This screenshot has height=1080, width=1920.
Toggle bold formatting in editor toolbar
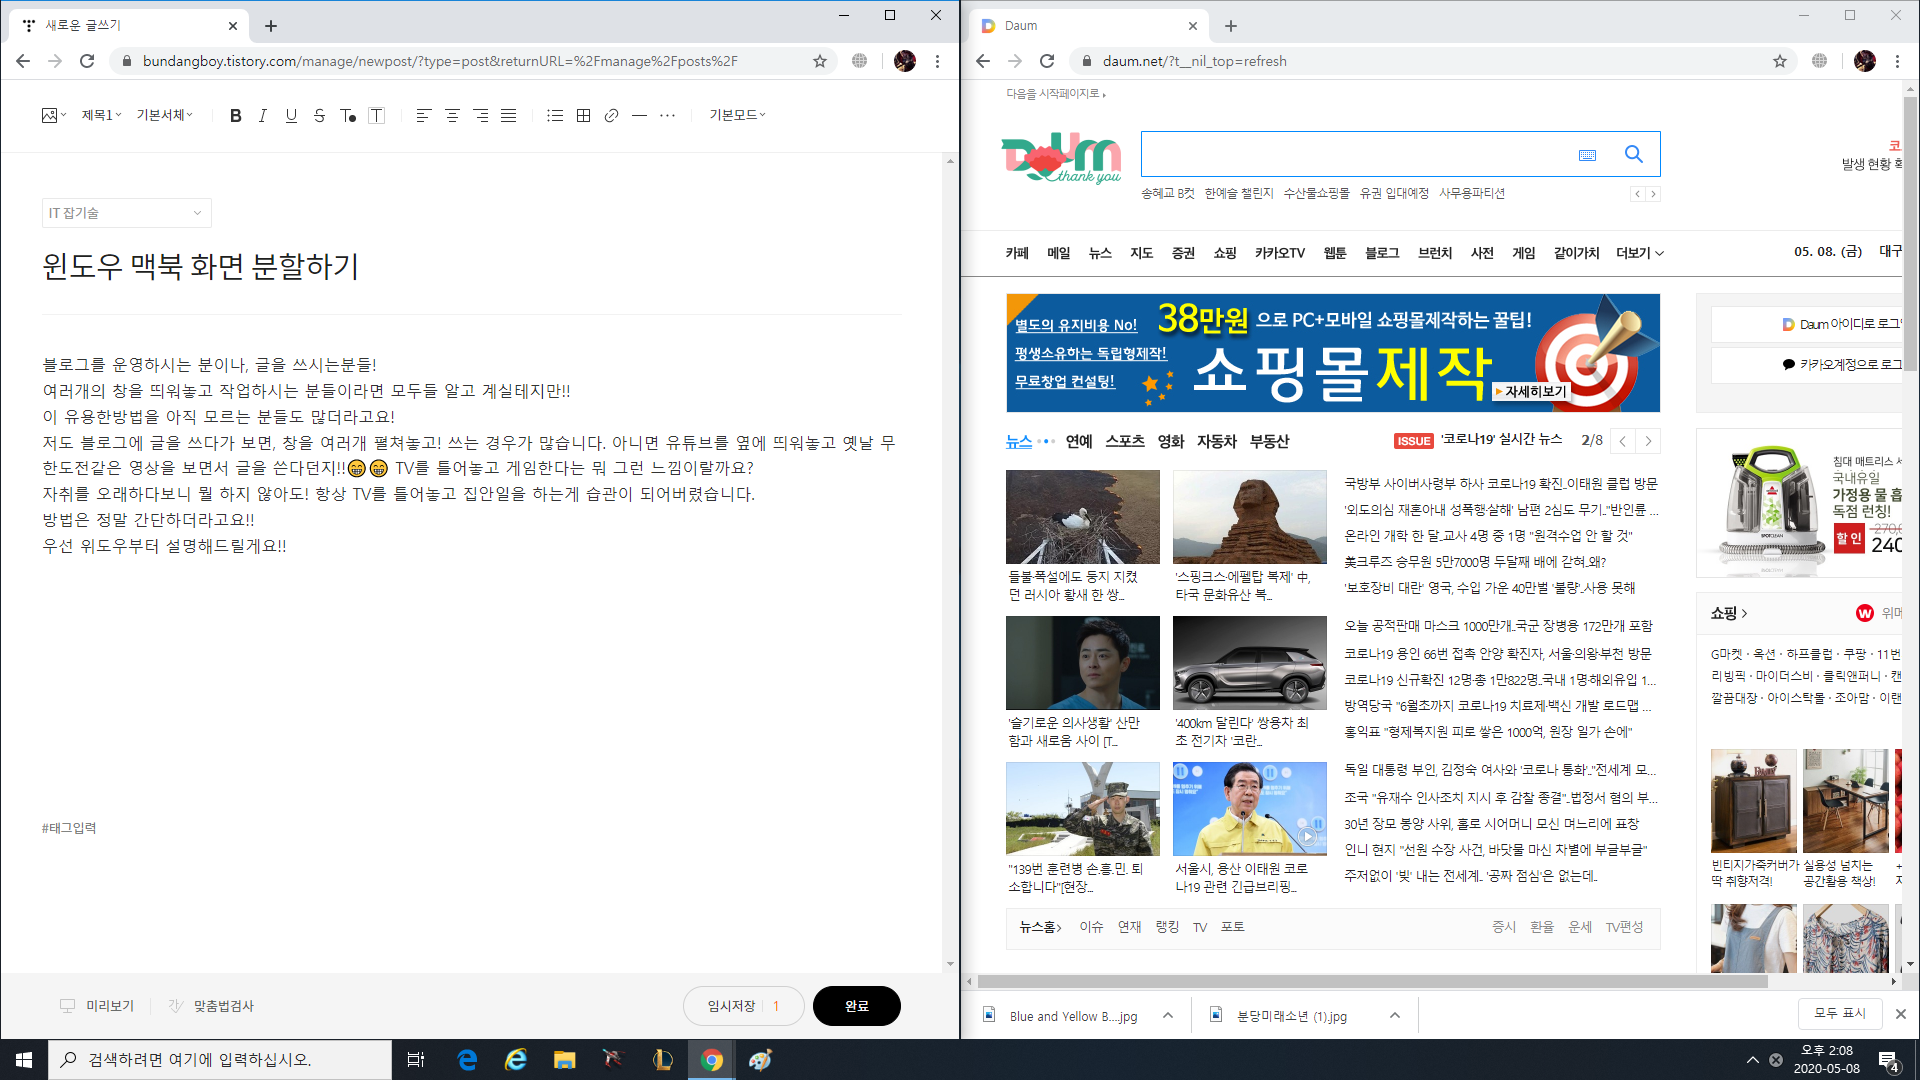pos(235,116)
